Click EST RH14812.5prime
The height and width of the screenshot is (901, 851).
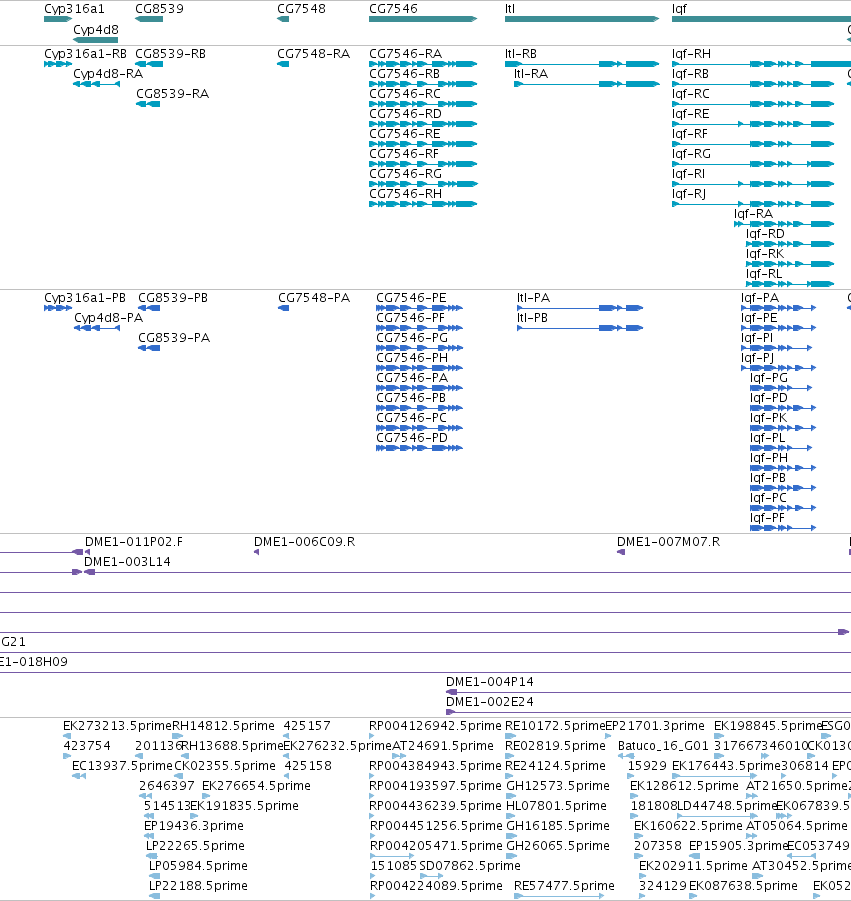point(178,736)
